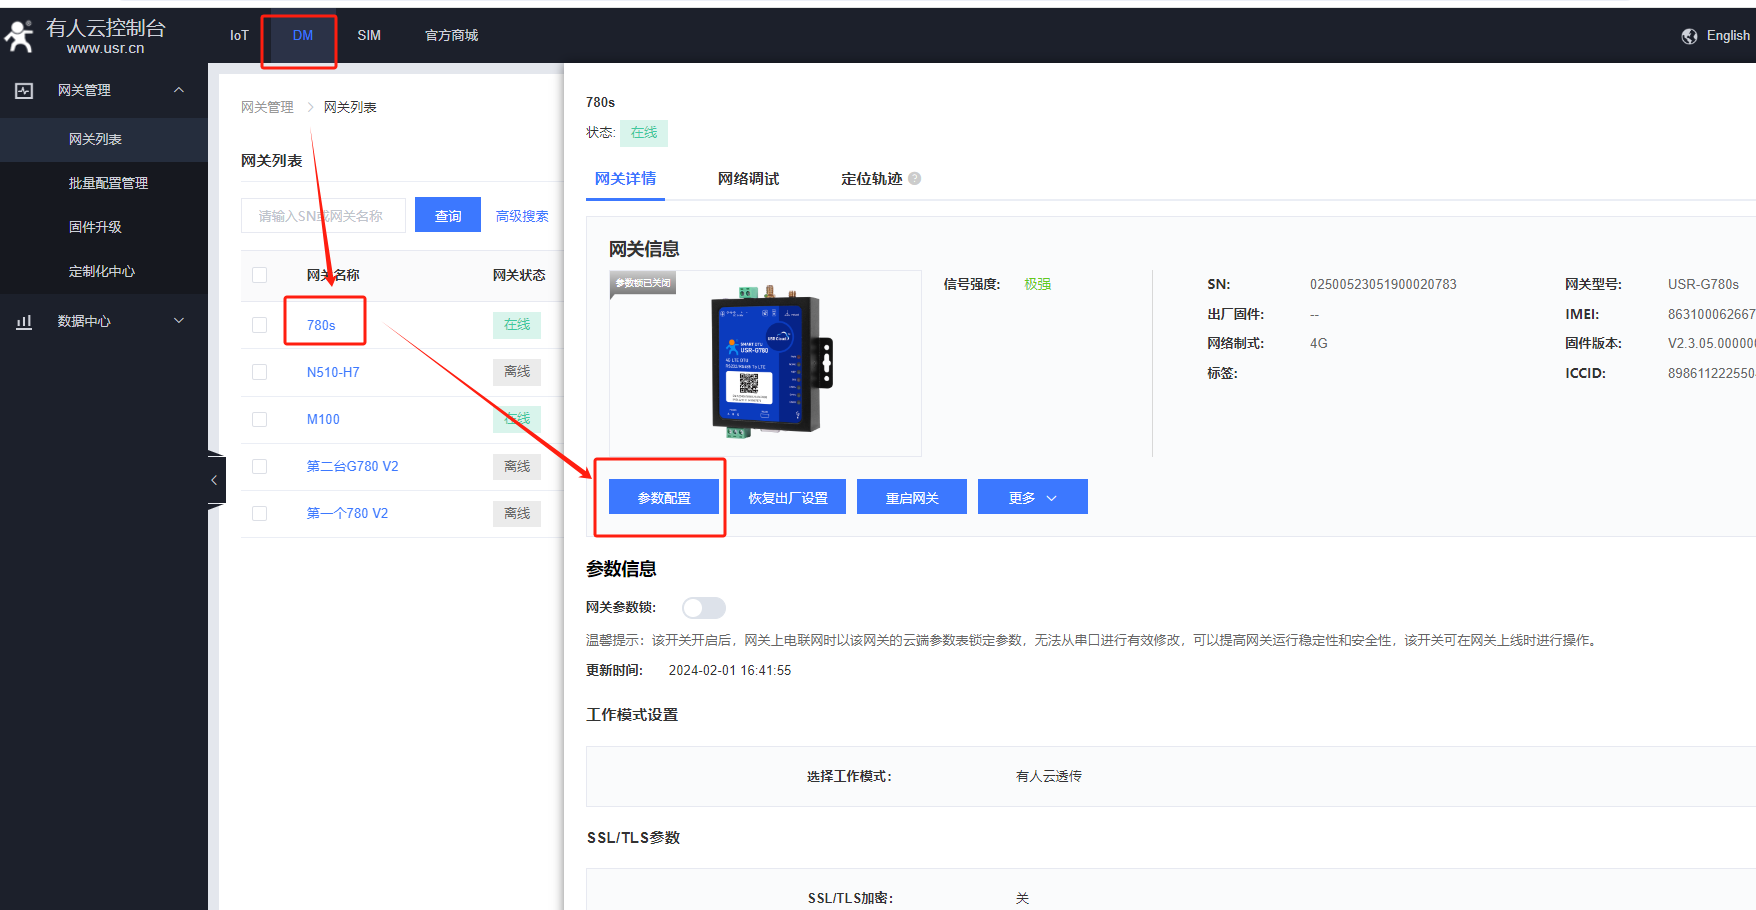Click the globe language icon

1689,36
